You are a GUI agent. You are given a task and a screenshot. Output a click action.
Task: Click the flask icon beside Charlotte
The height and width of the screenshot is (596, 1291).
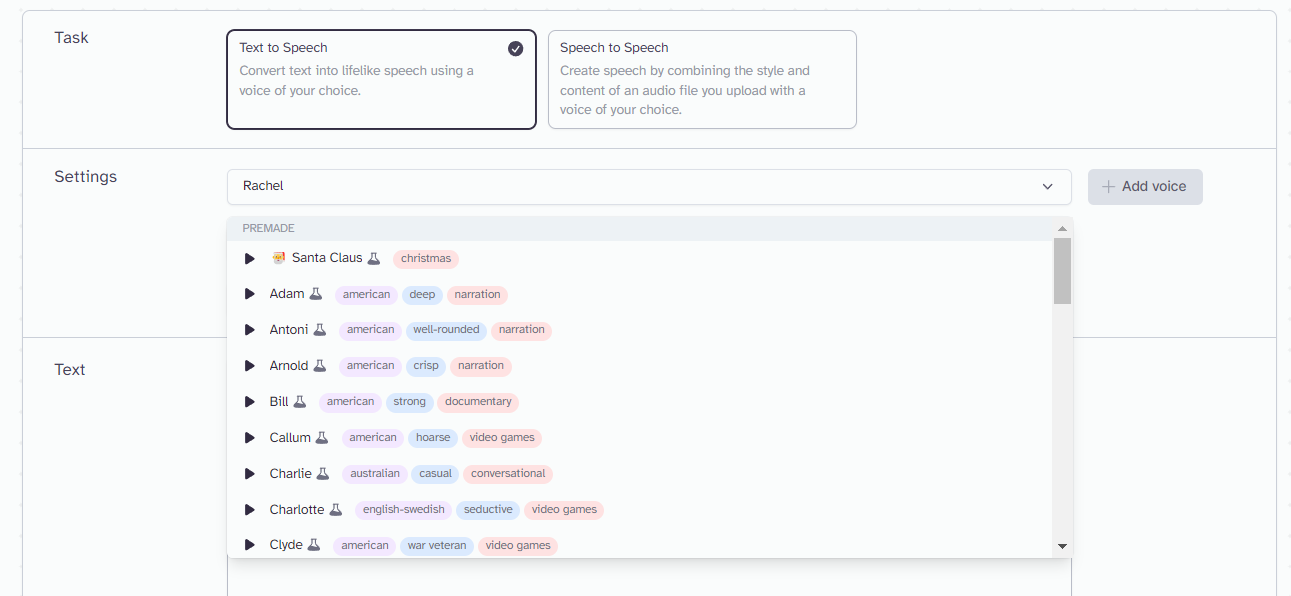point(336,510)
